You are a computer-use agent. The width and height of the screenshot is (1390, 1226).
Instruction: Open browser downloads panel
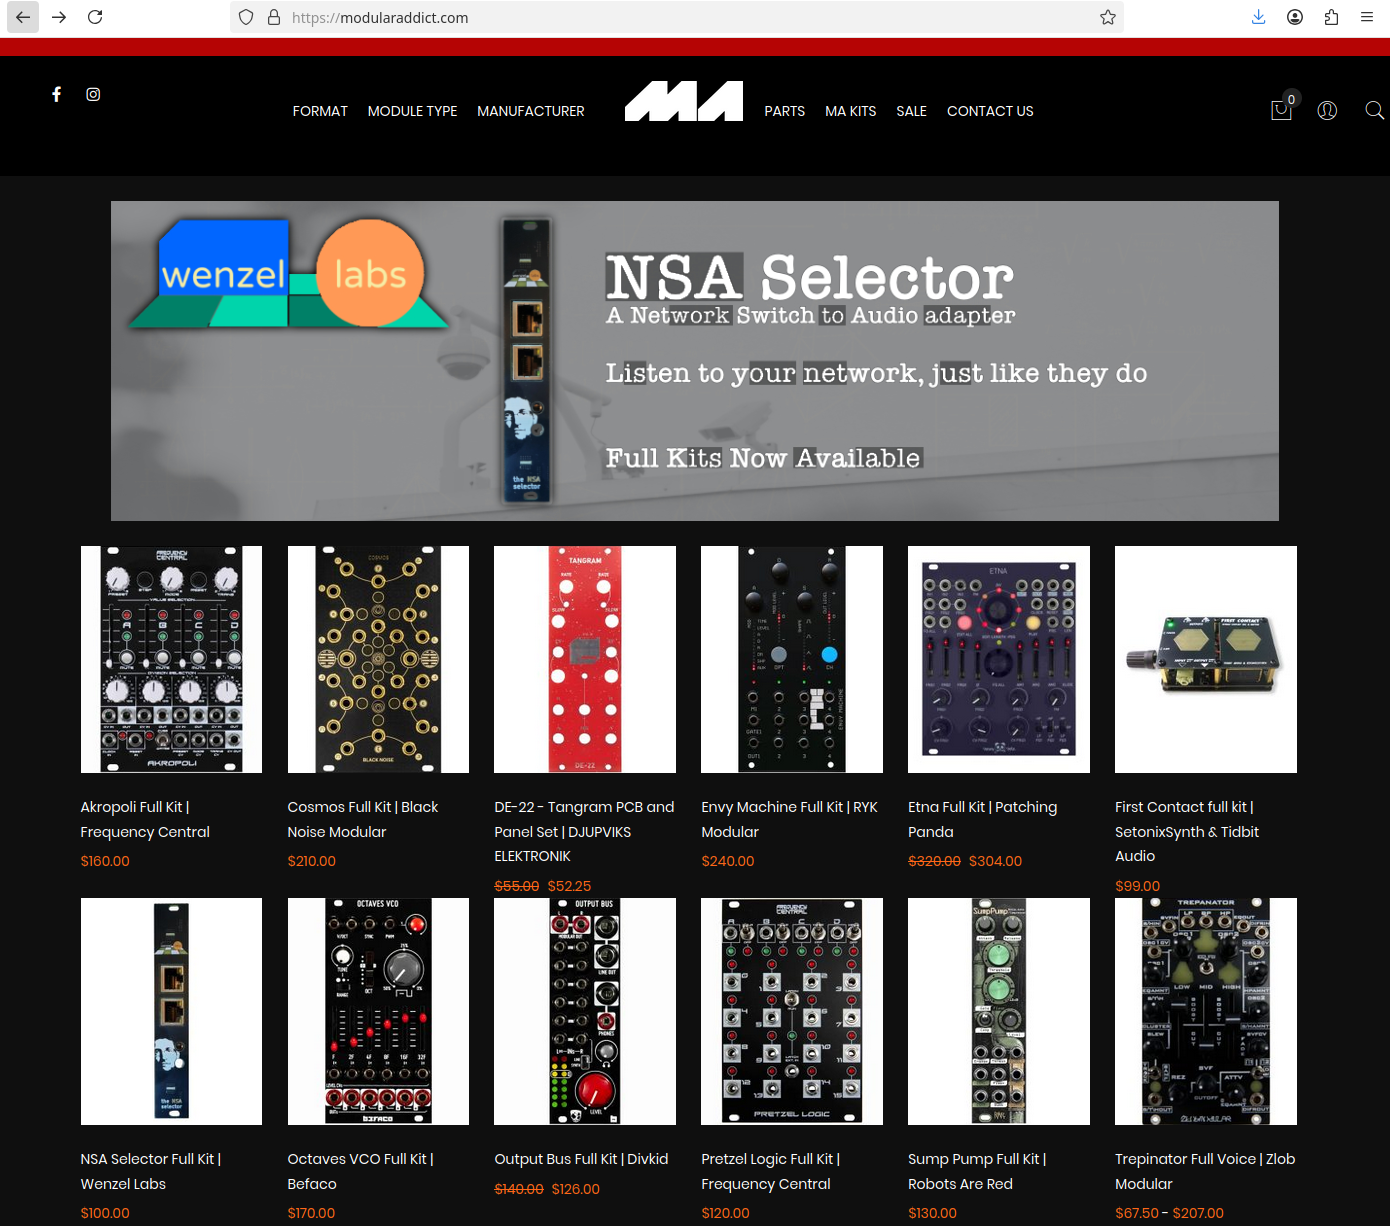(x=1258, y=17)
